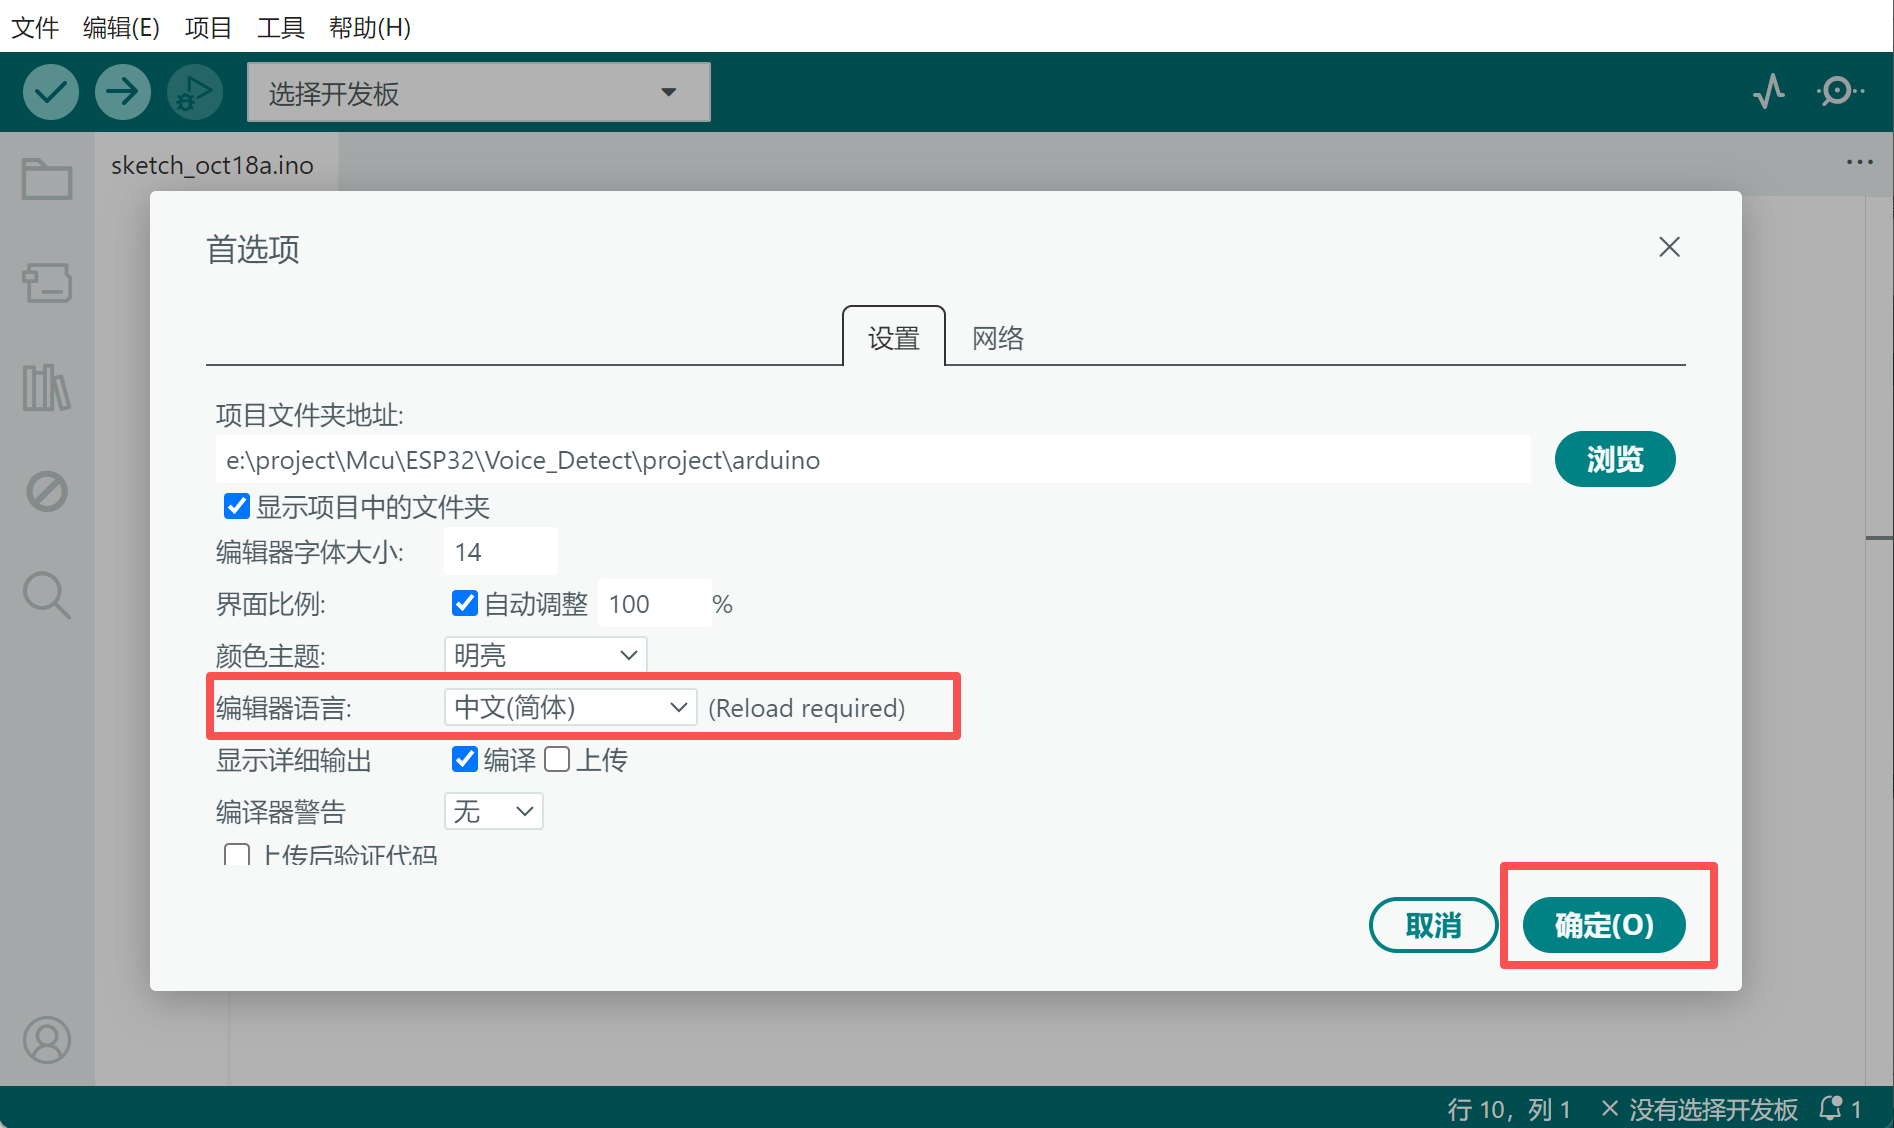Open the Serial Plotter icon
Screen dimensions: 1894x1128
[x=1768, y=91]
